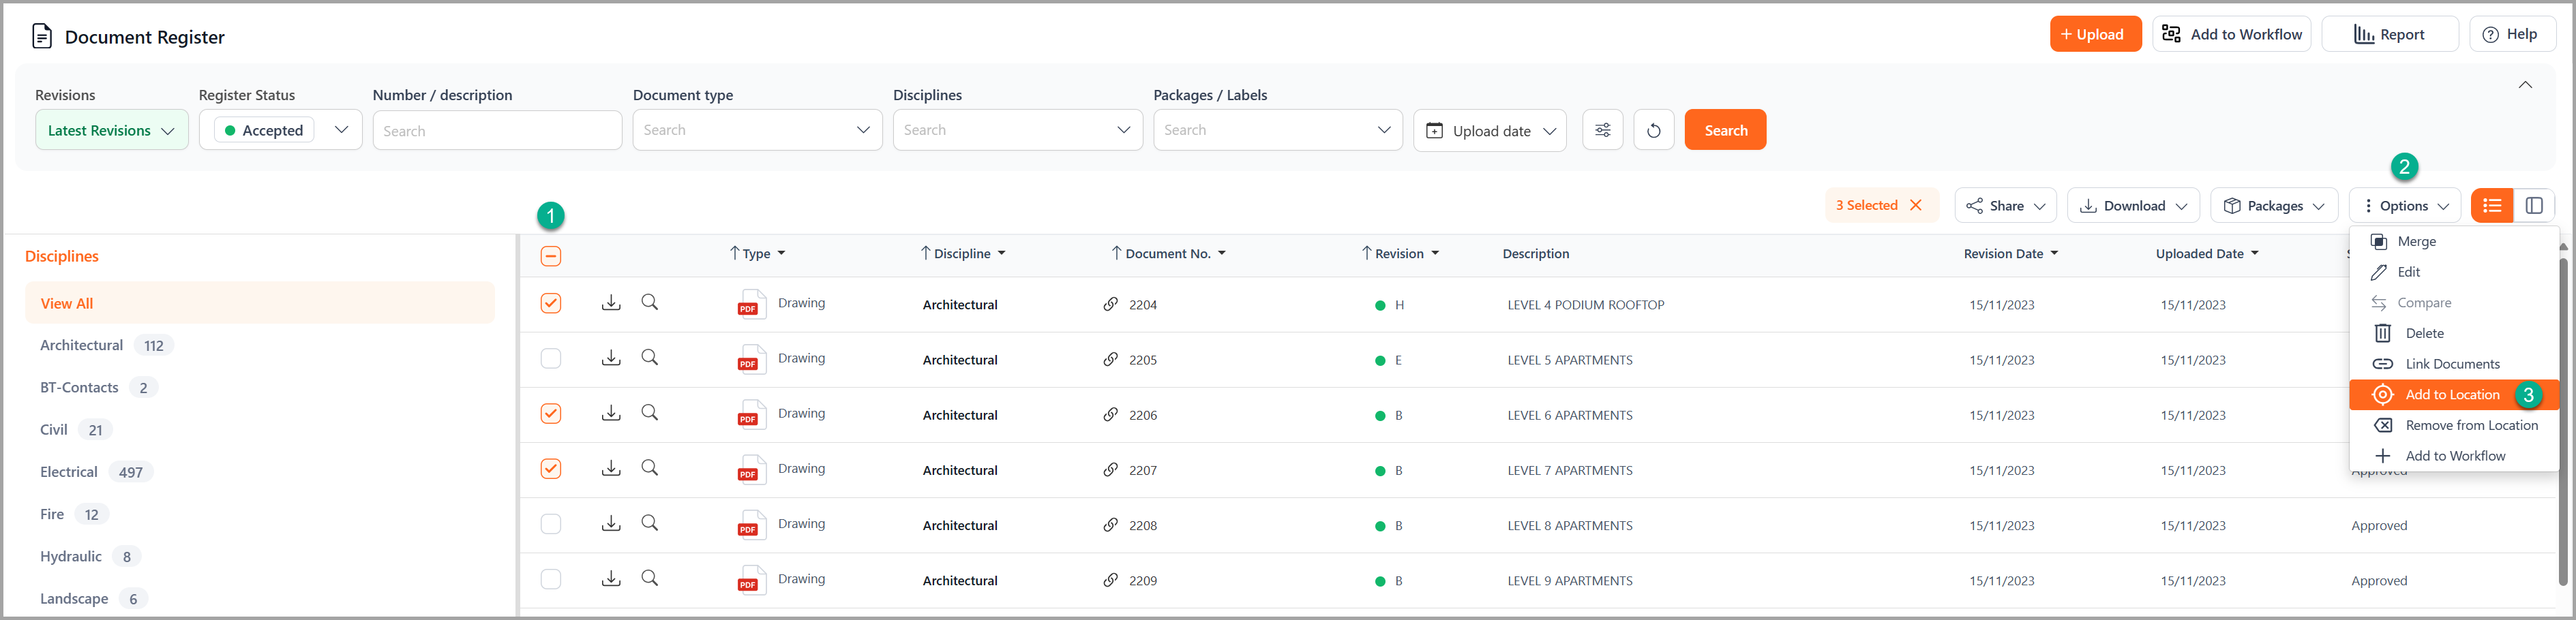Choose Add to Location menu entry
The width and height of the screenshot is (2576, 620).
pyautogui.click(x=2453, y=394)
